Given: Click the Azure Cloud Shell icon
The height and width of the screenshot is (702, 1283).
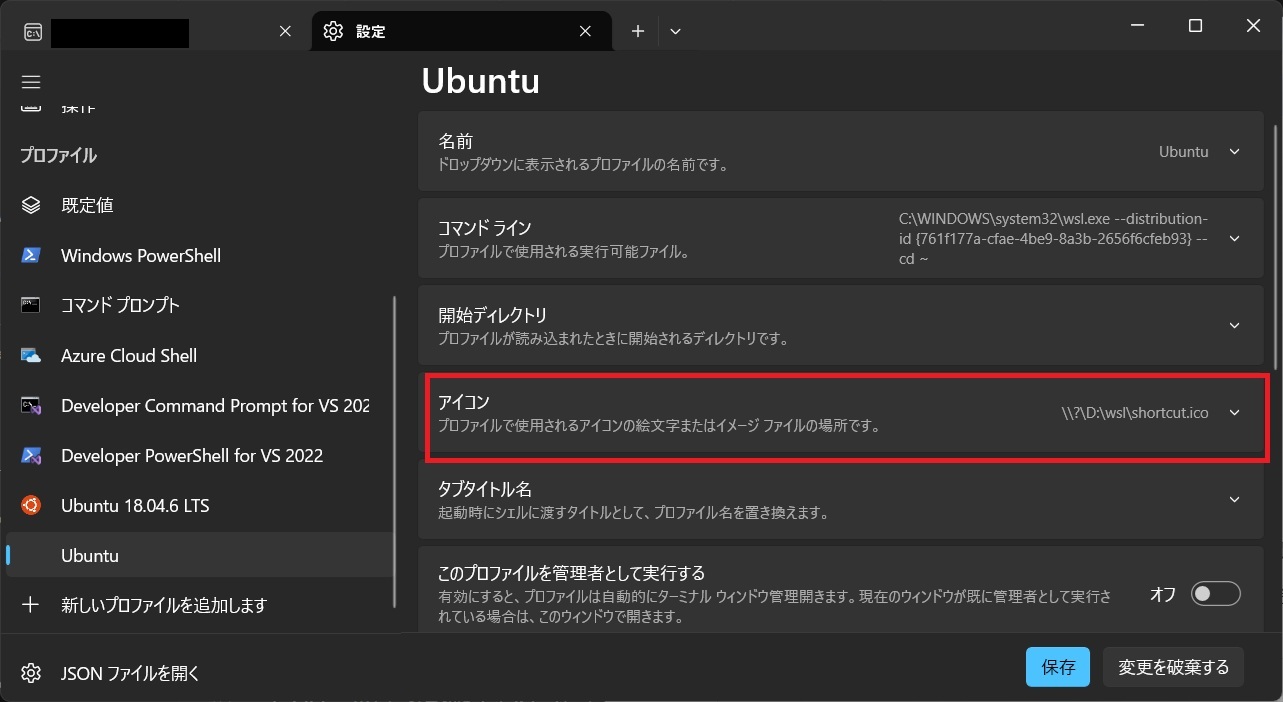Looking at the screenshot, I should pyautogui.click(x=31, y=355).
